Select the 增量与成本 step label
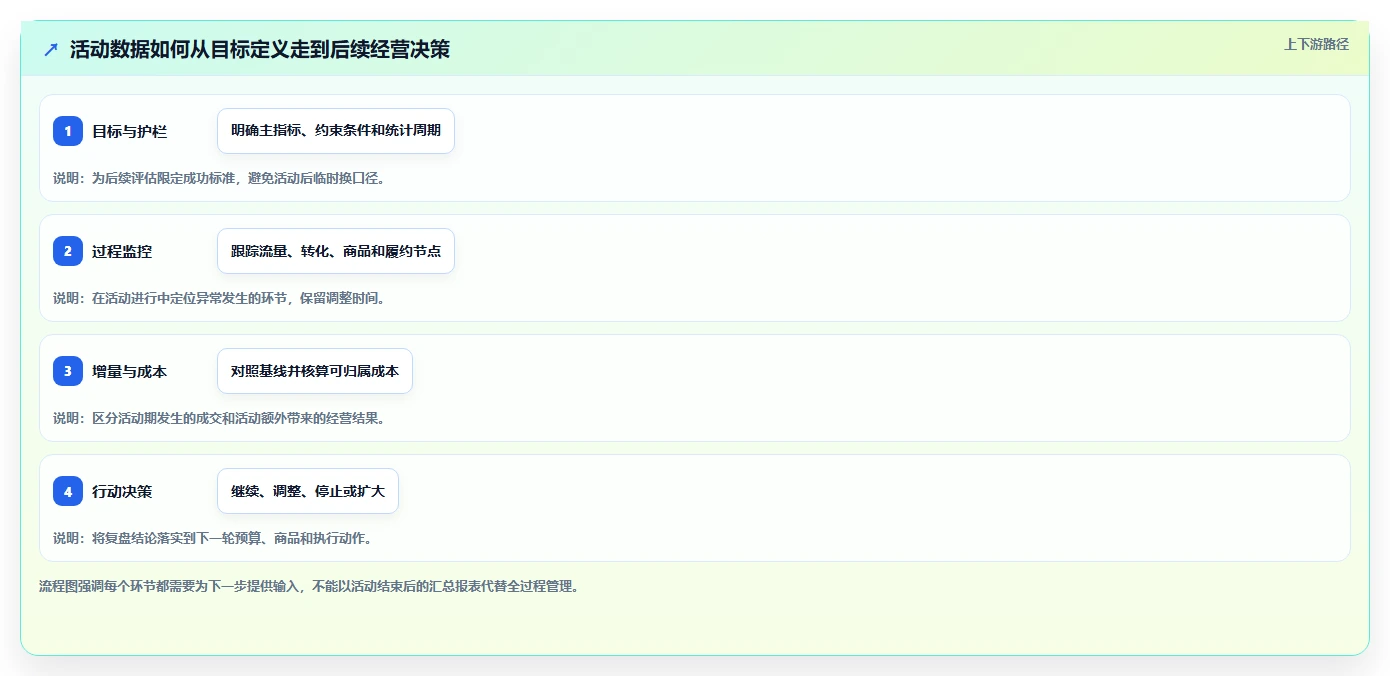1390x676 pixels. pos(129,371)
